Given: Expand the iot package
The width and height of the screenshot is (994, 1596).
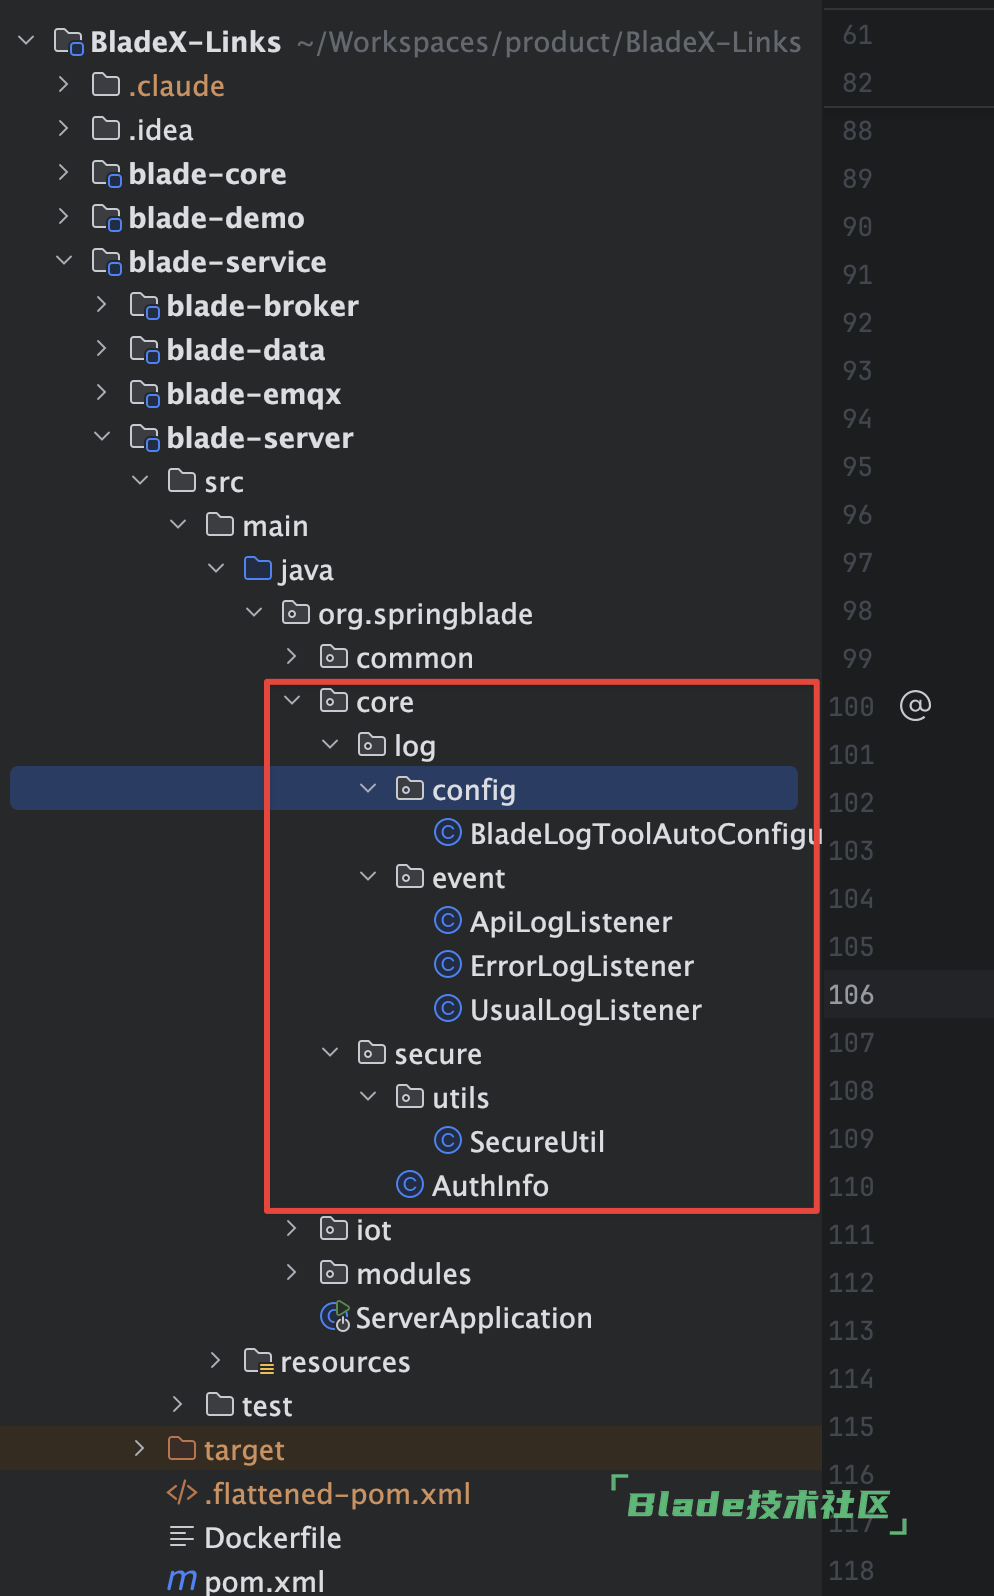Looking at the screenshot, I should coord(292,1228).
